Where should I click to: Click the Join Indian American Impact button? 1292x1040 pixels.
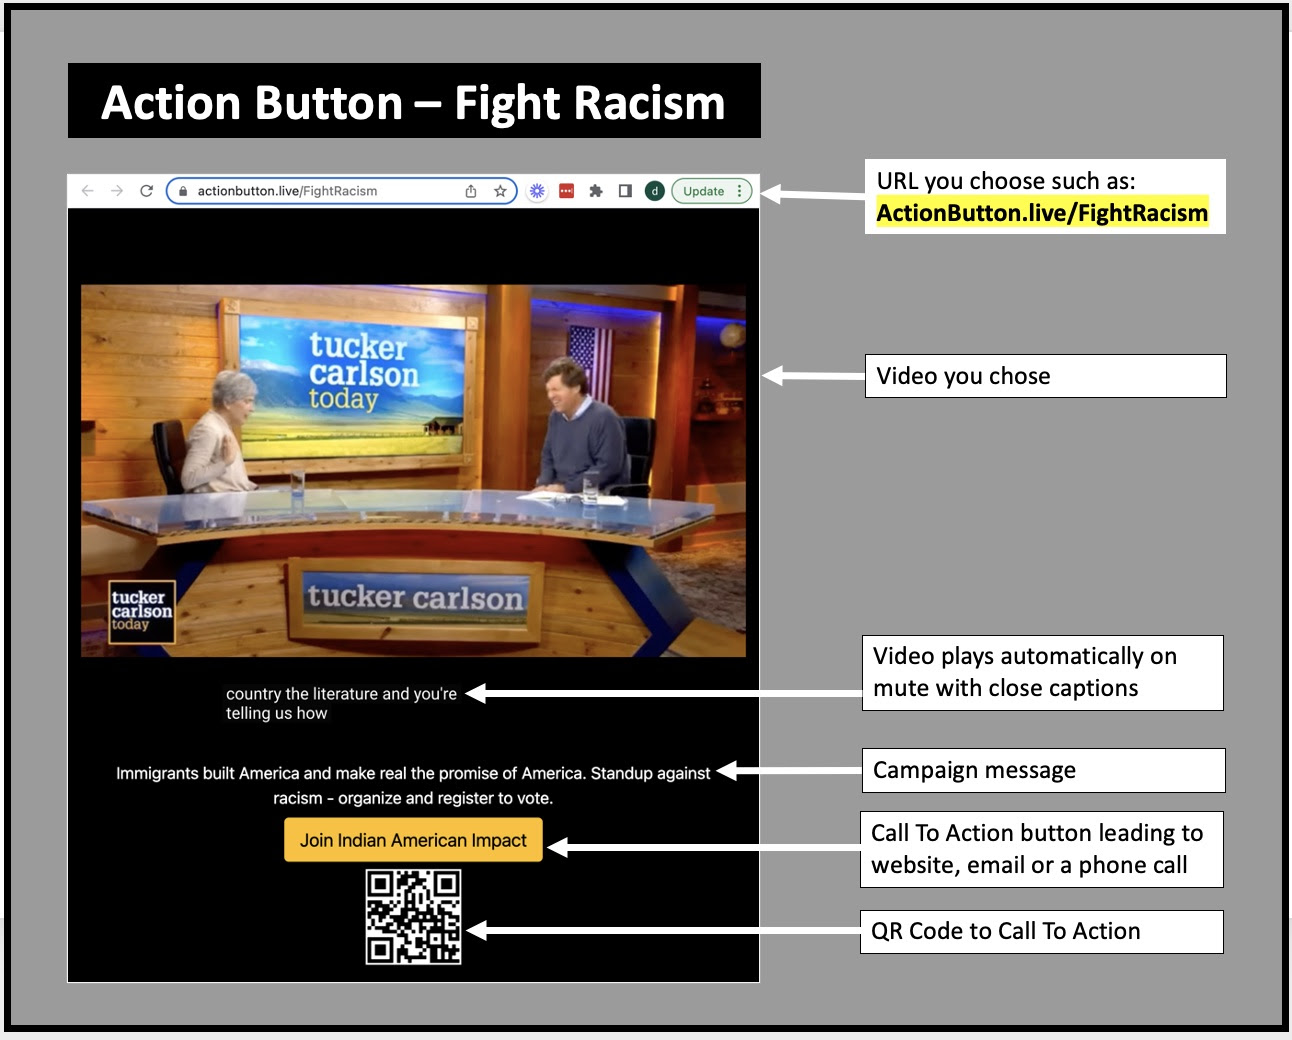(x=413, y=840)
